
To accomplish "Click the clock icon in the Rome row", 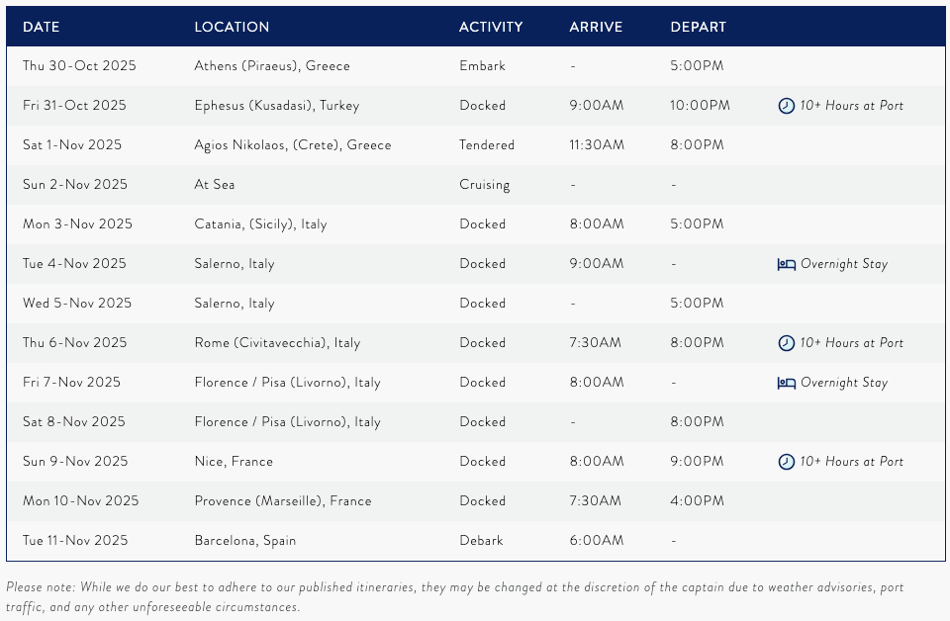I will (786, 343).
